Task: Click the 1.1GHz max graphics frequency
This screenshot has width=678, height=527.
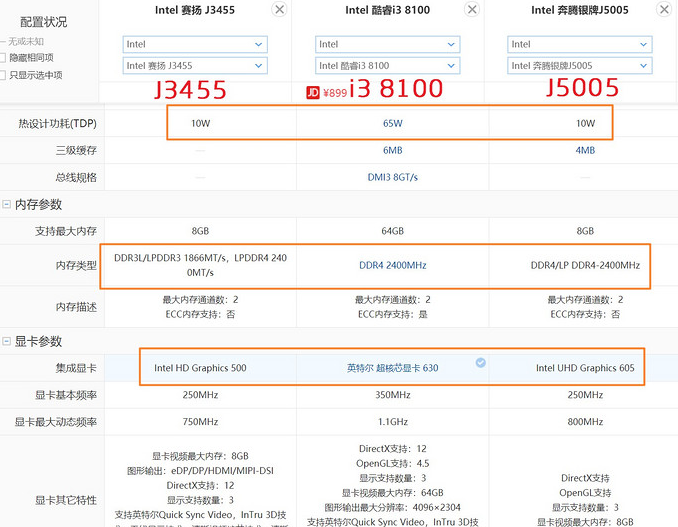Action: [x=393, y=422]
